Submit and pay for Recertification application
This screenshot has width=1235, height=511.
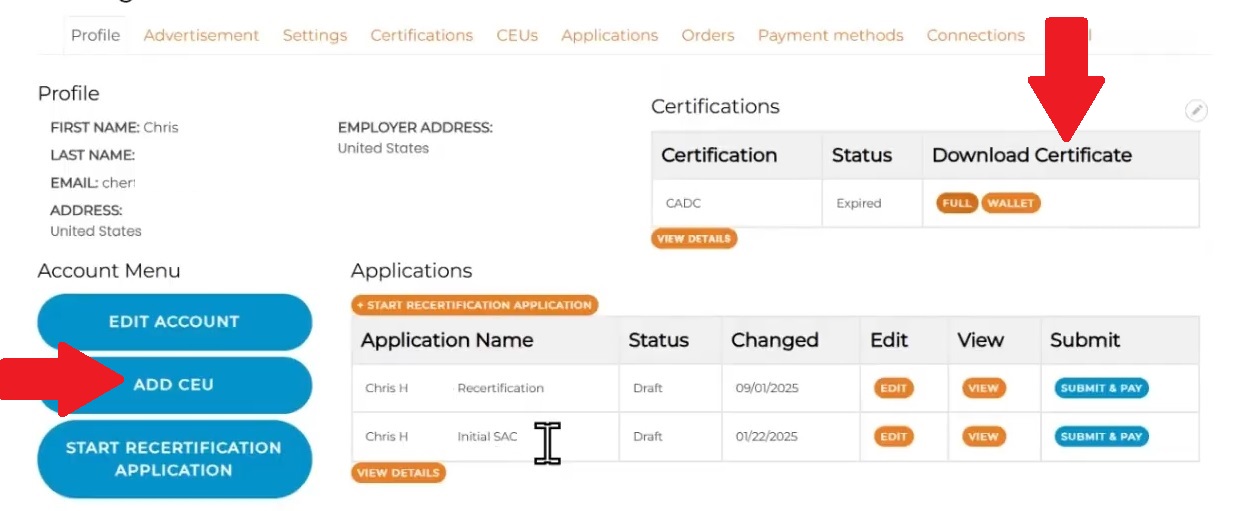pyautogui.click(x=1101, y=388)
